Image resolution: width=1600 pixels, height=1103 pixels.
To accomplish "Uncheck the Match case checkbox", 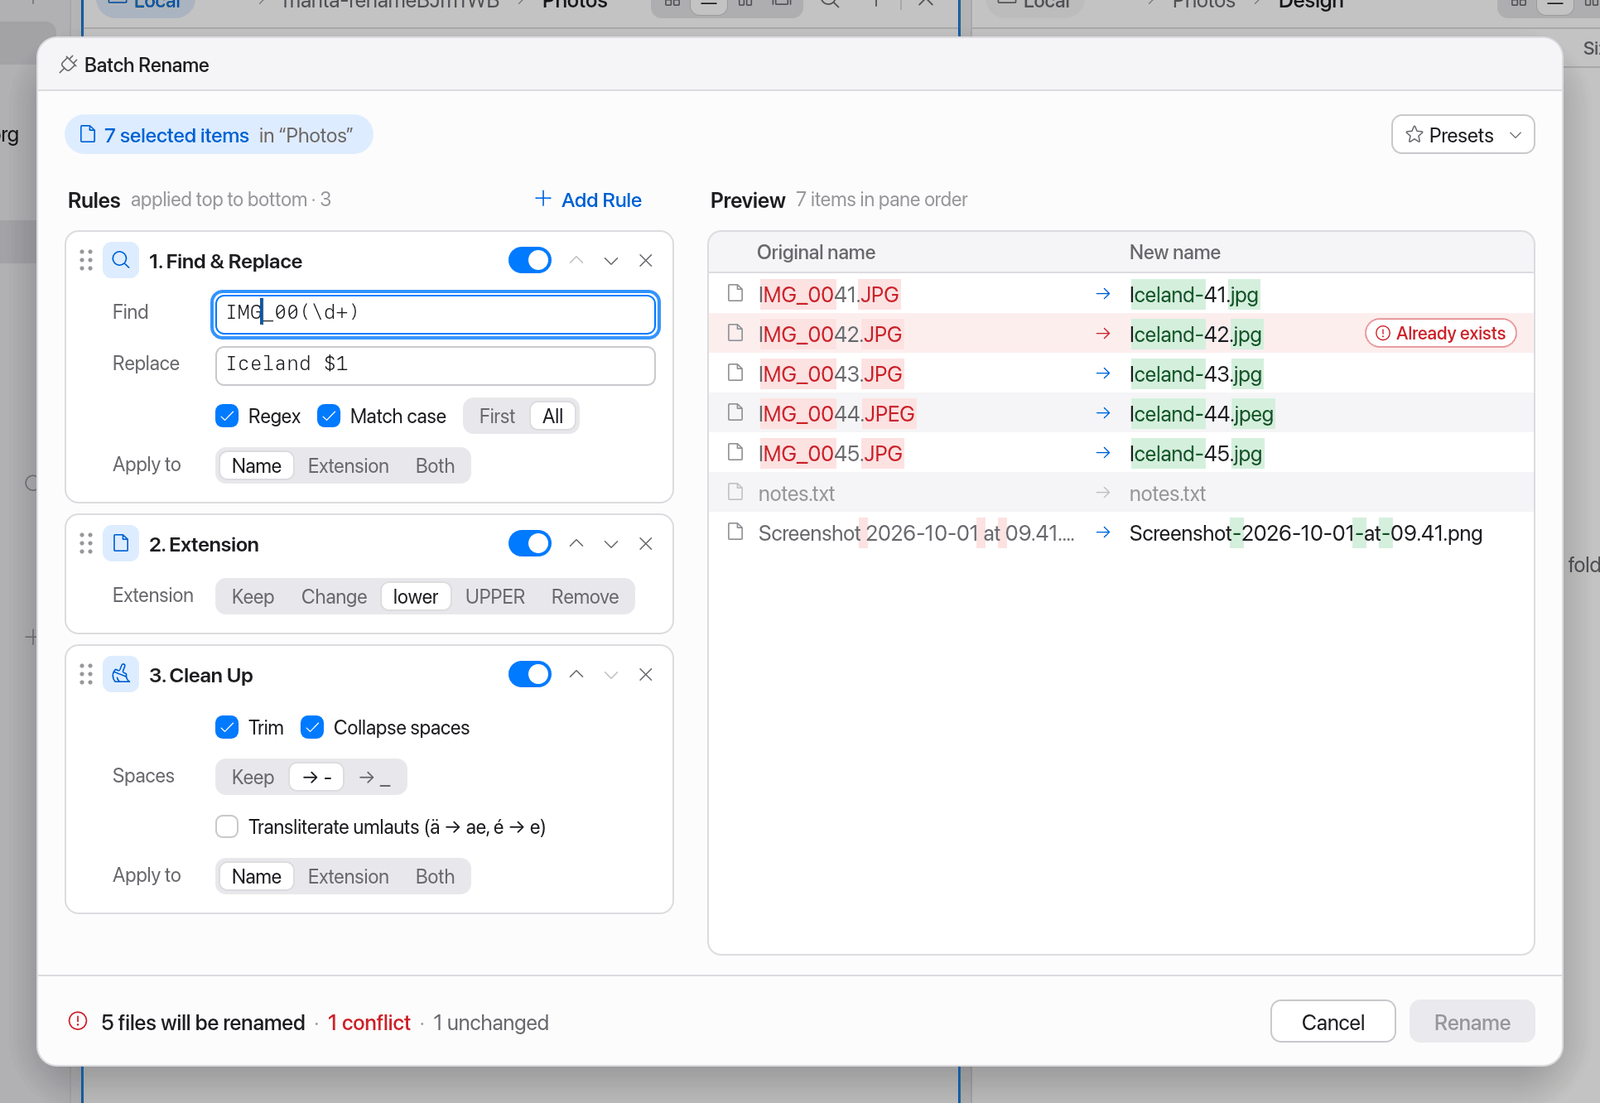I will (x=329, y=416).
